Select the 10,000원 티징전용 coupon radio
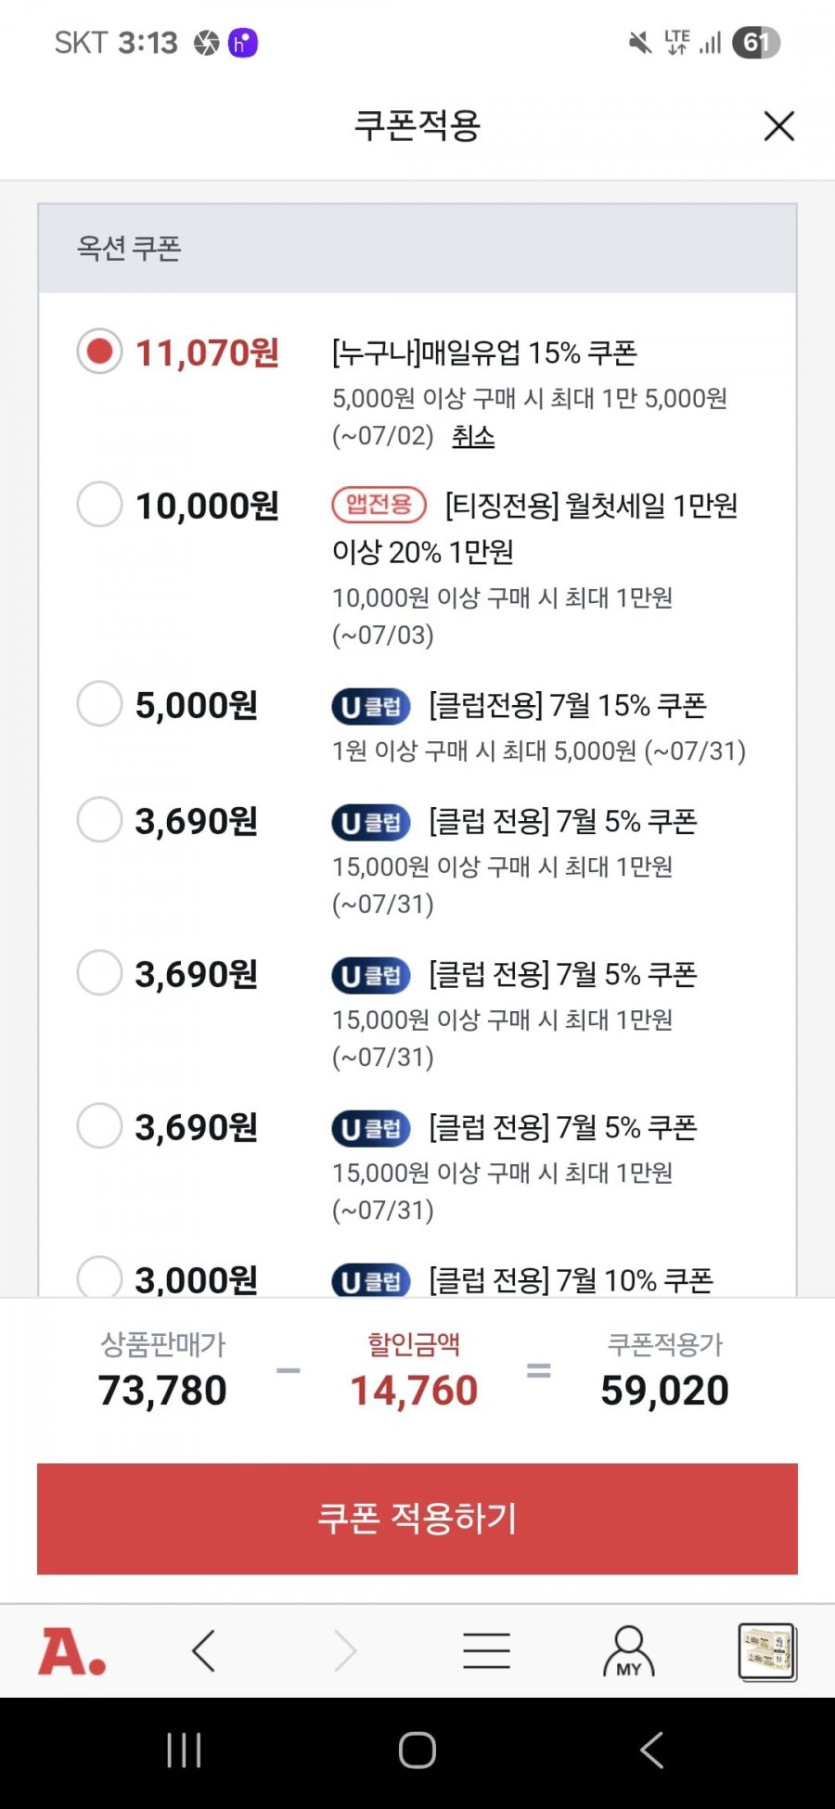 click(100, 505)
